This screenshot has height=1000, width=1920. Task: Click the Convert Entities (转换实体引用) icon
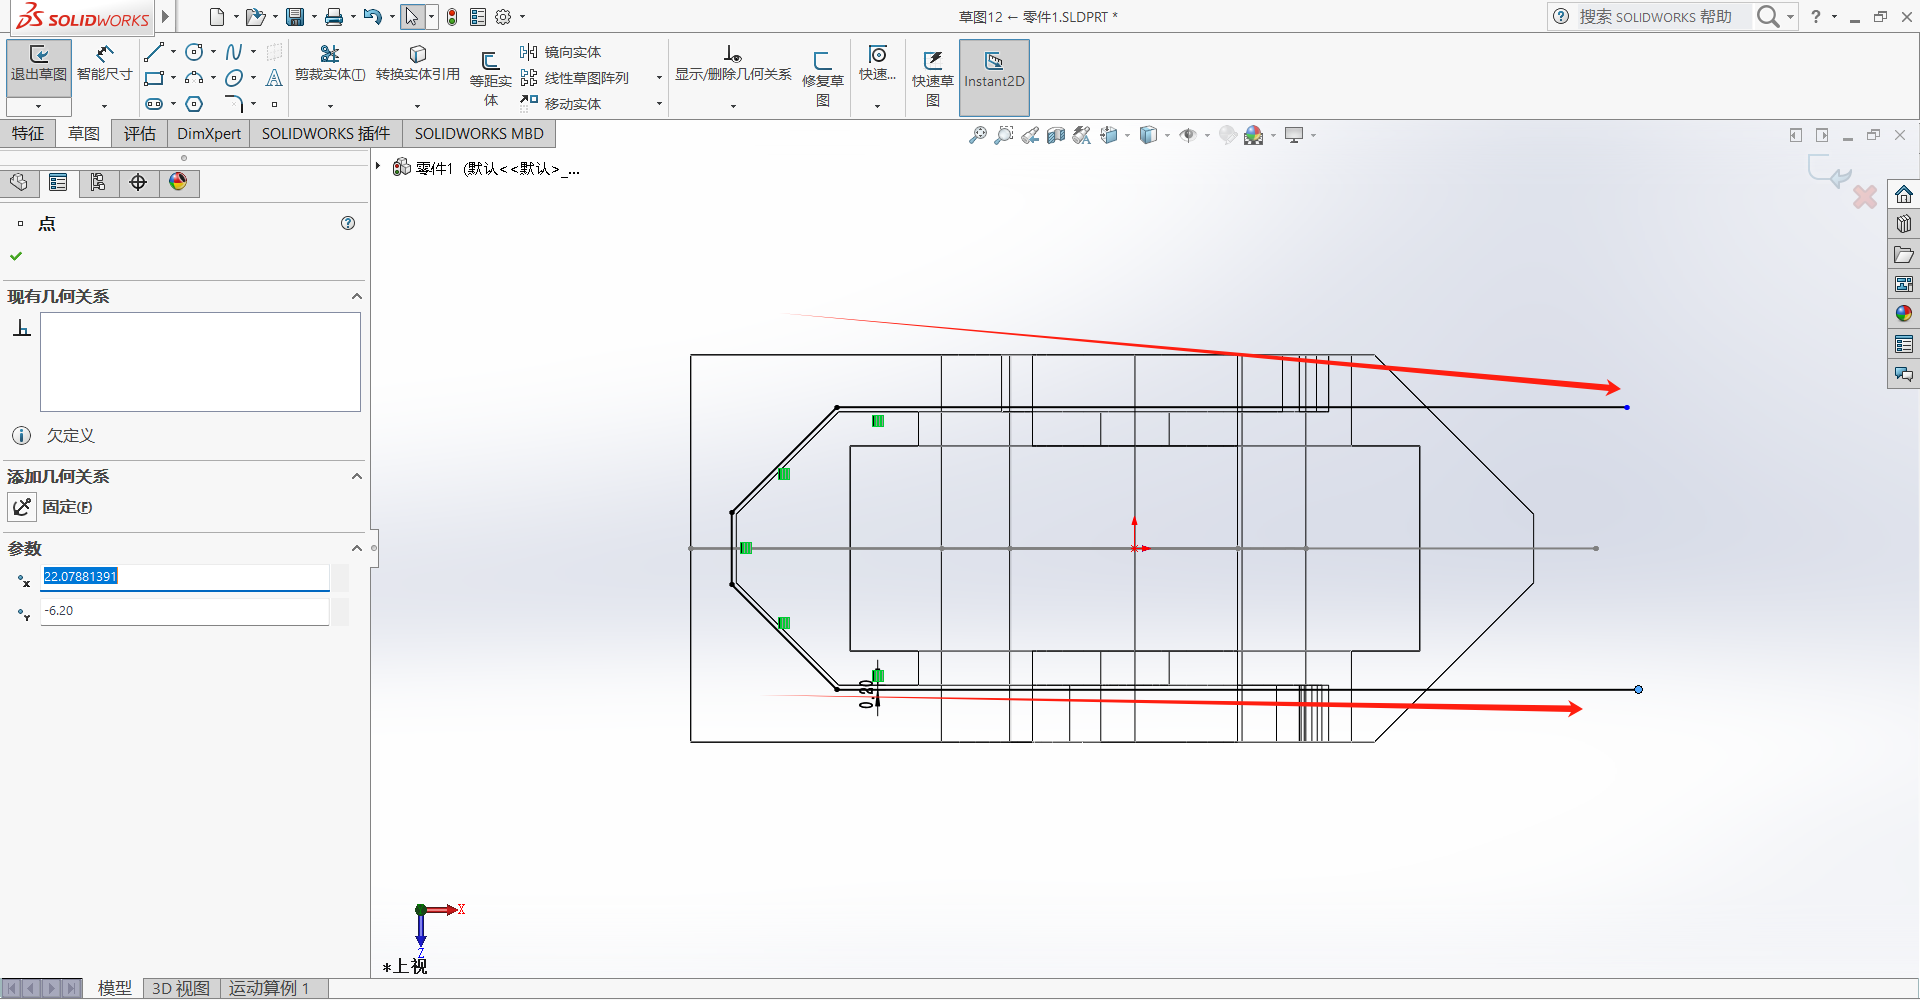(x=417, y=63)
